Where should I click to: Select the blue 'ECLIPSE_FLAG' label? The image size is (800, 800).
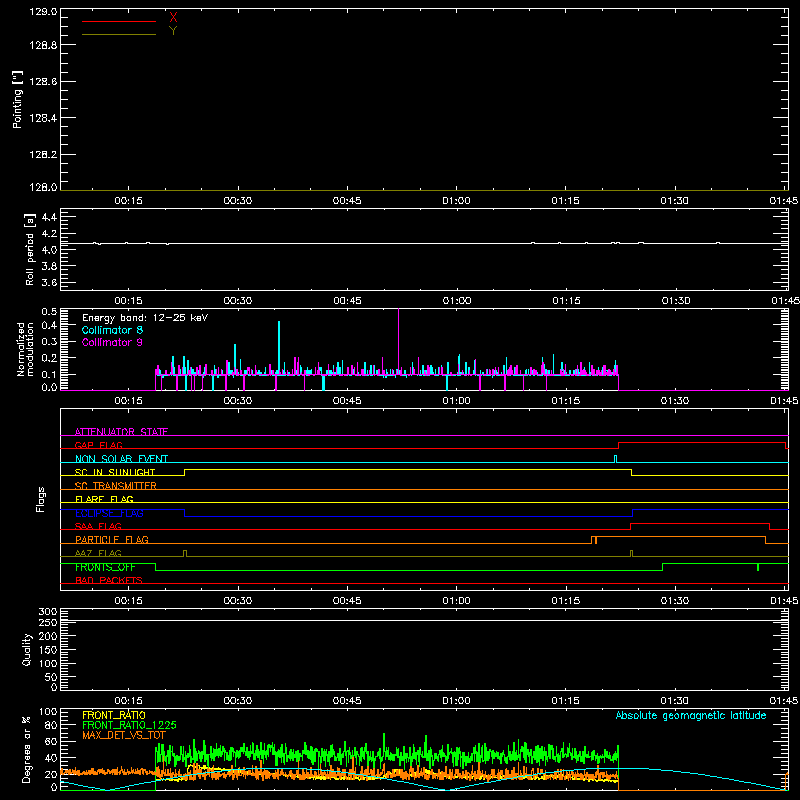pyautogui.click(x=109, y=513)
